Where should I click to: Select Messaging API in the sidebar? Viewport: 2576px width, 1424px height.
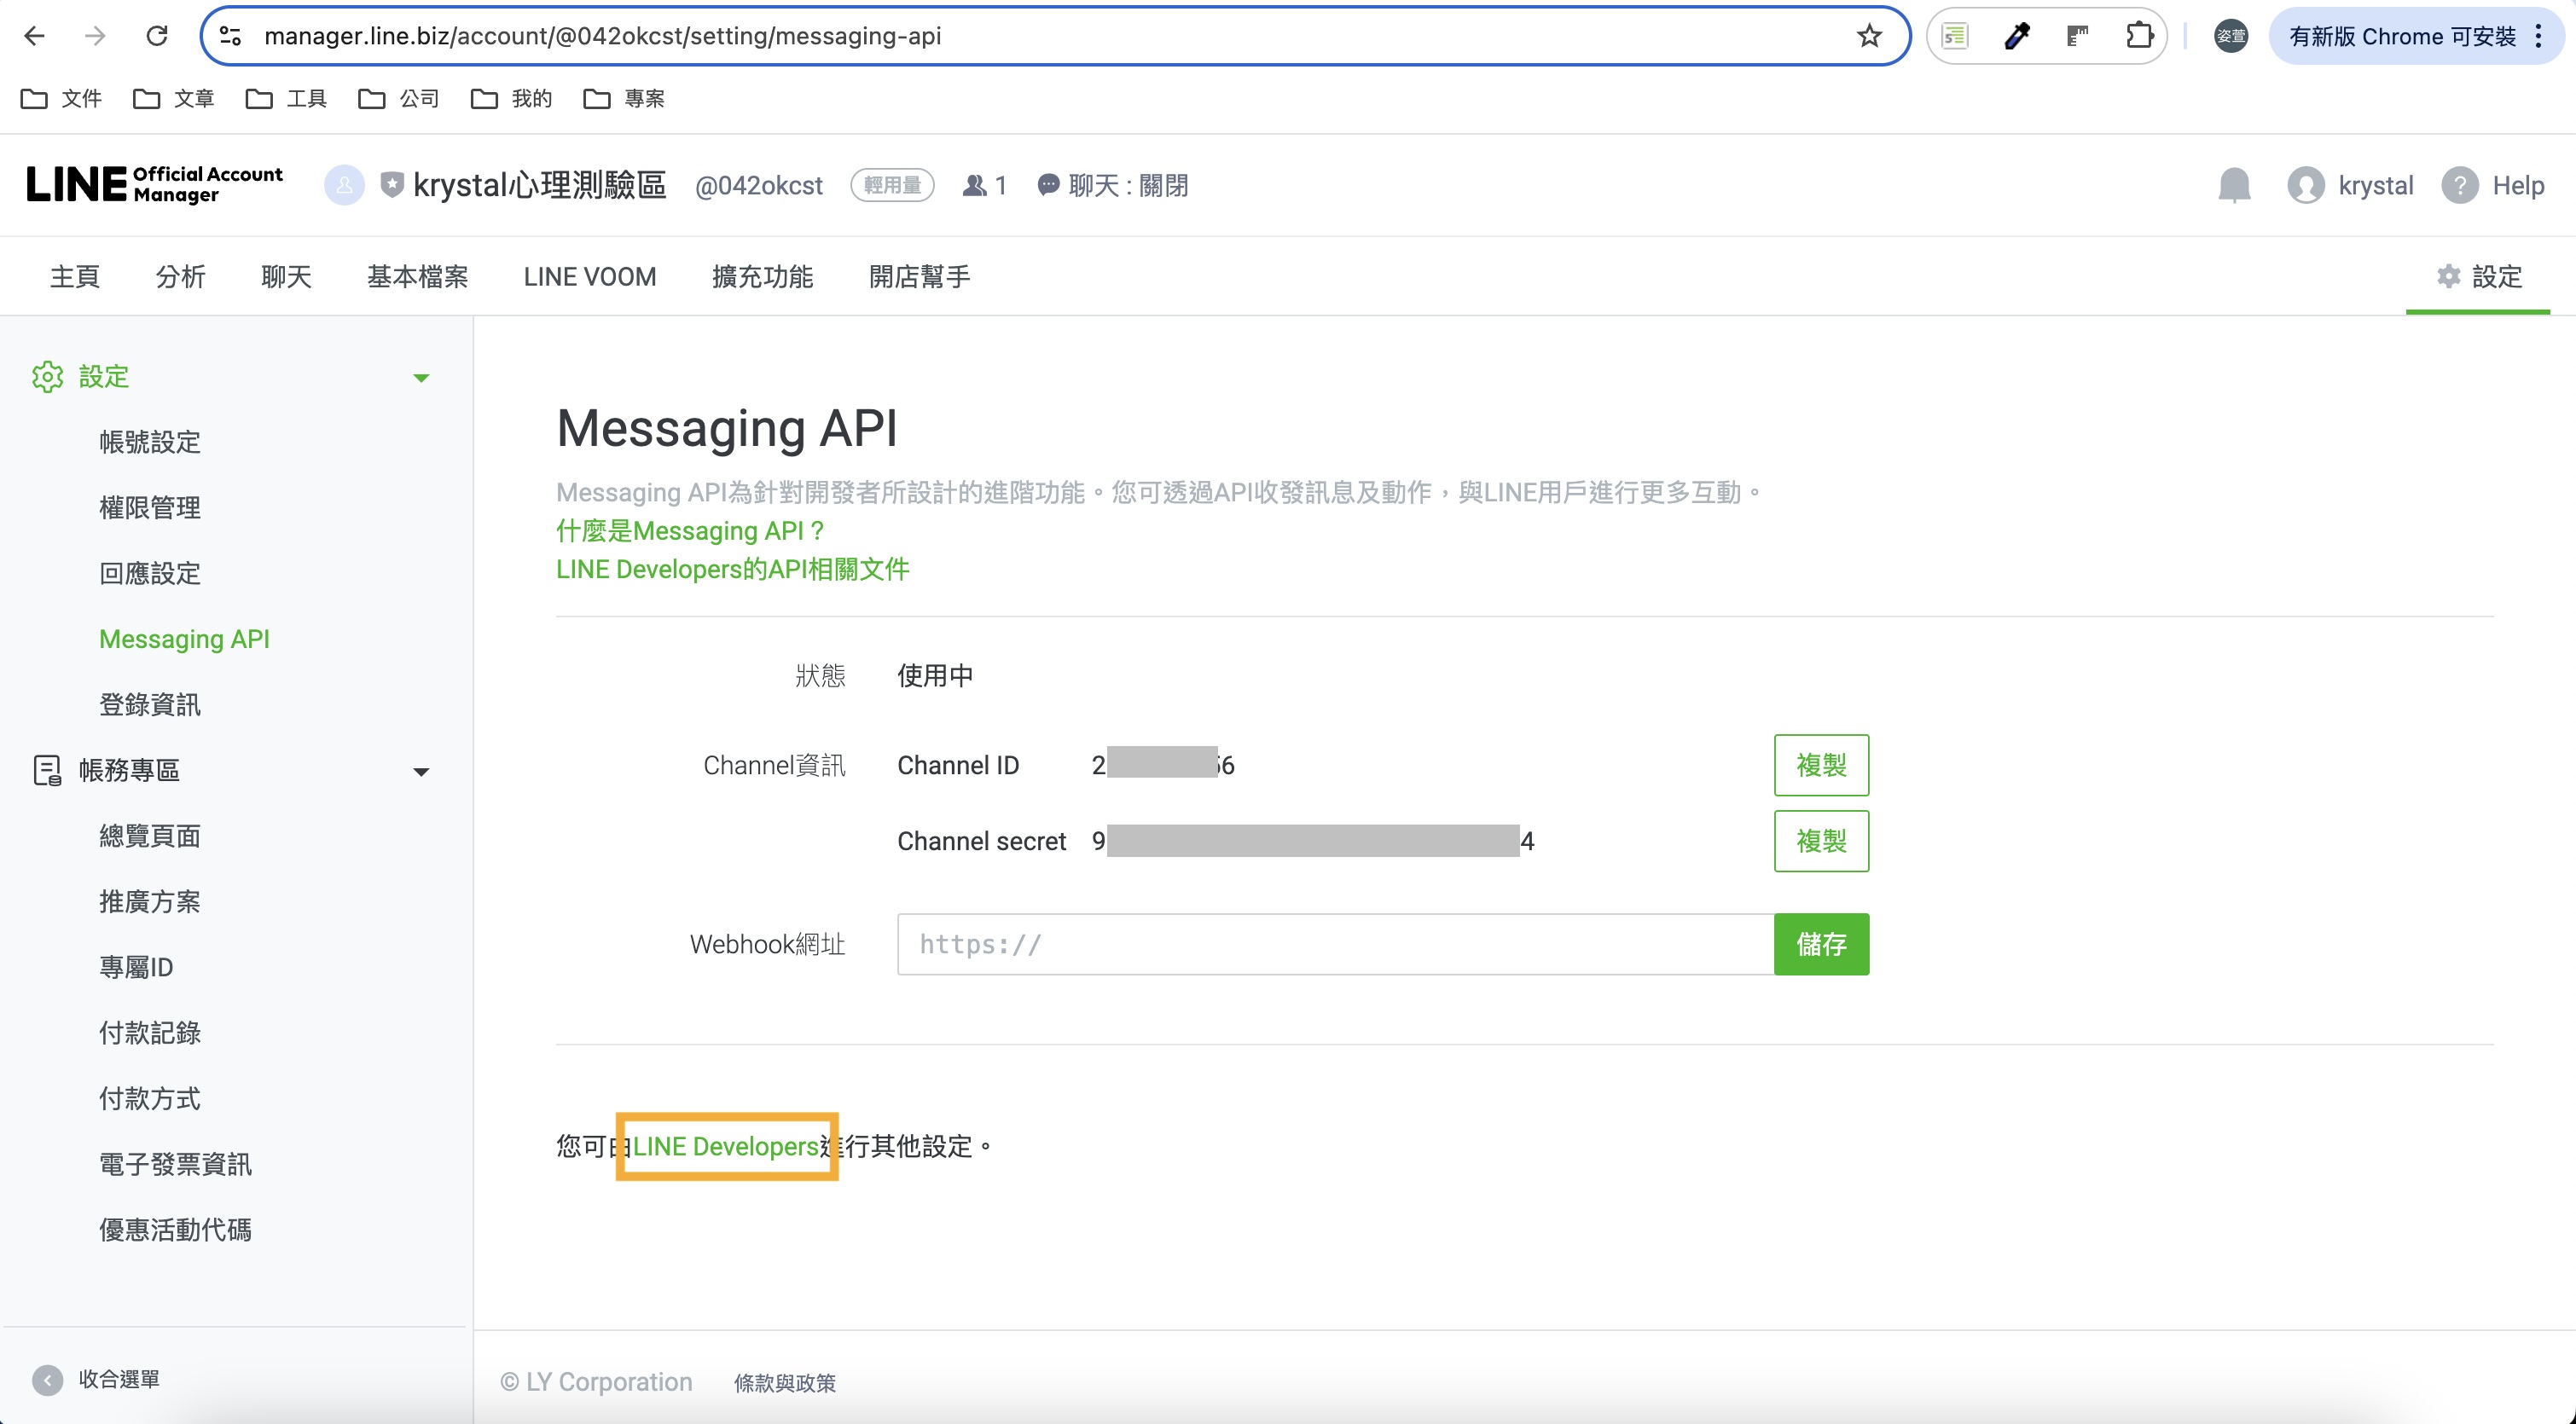[x=185, y=639]
